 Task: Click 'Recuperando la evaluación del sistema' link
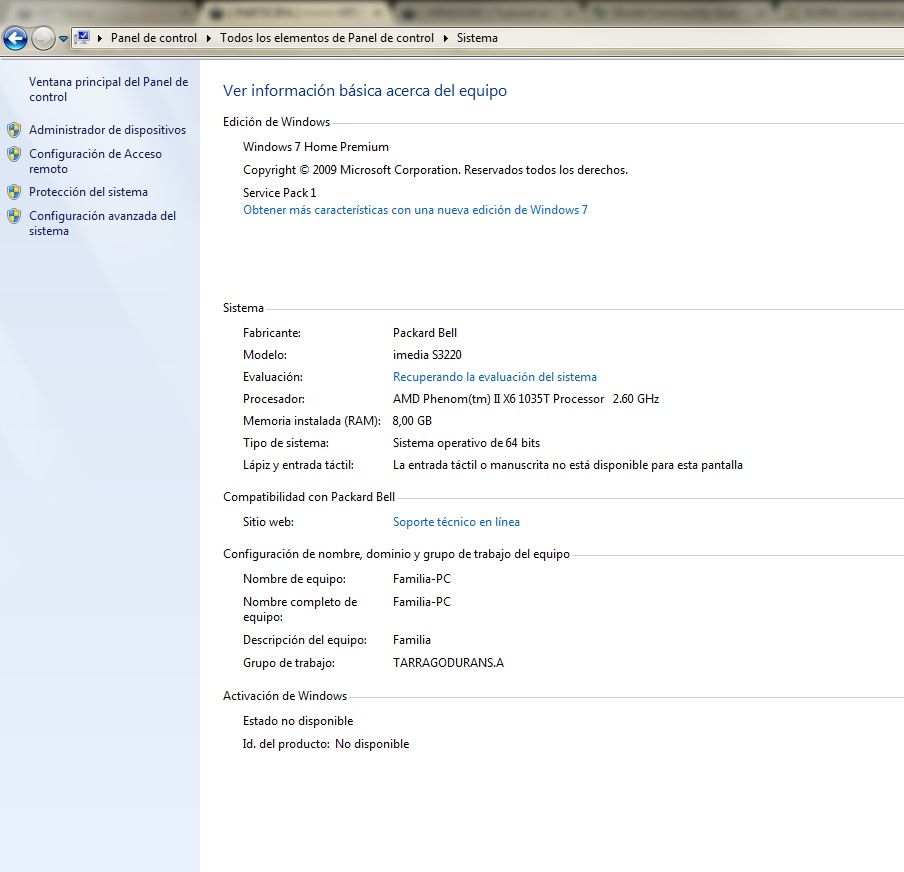pyautogui.click(x=494, y=377)
